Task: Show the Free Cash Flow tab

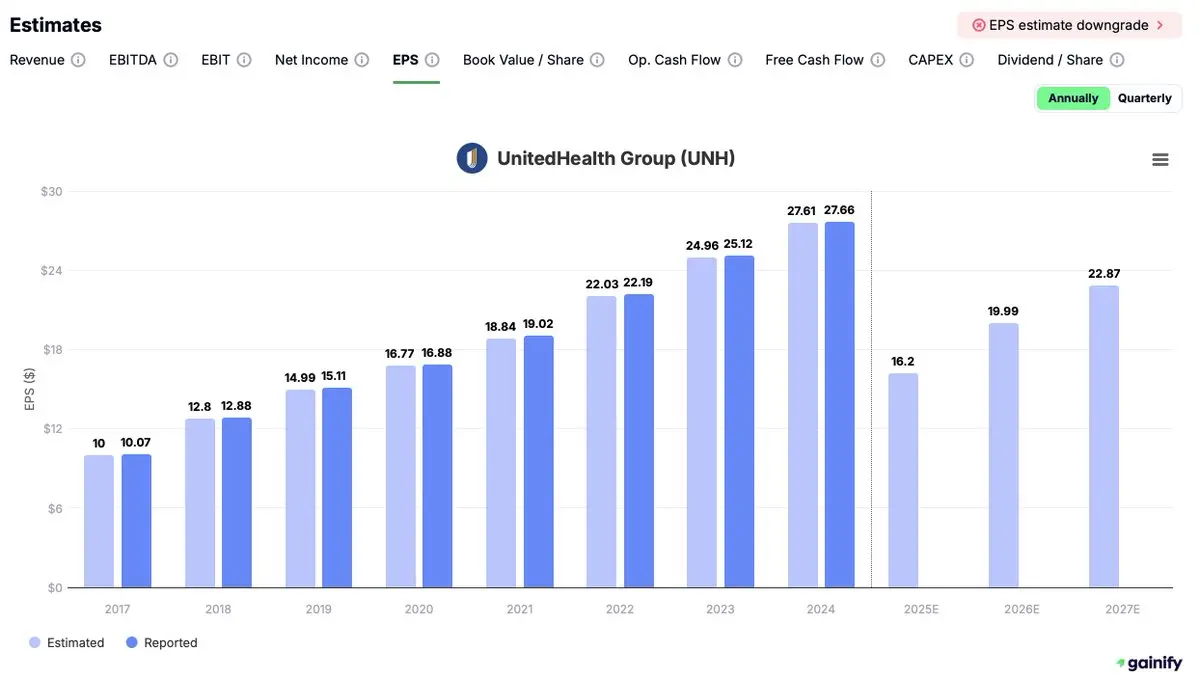Action: coord(814,60)
